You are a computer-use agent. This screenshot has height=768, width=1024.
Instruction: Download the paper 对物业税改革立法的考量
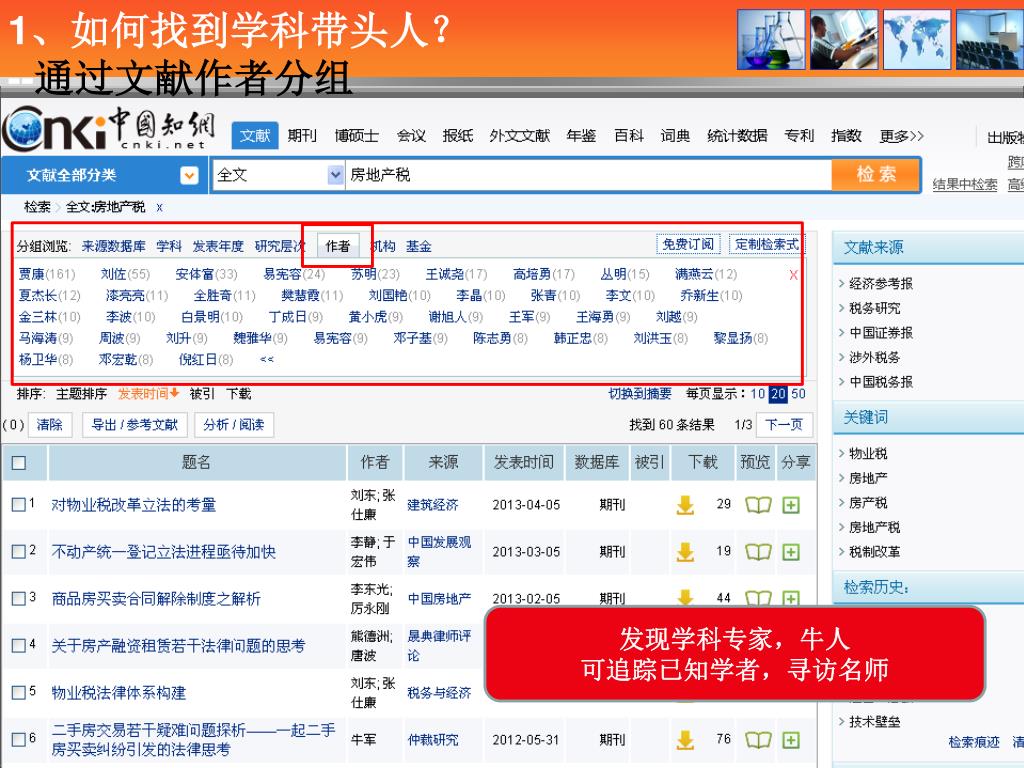(685, 505)
